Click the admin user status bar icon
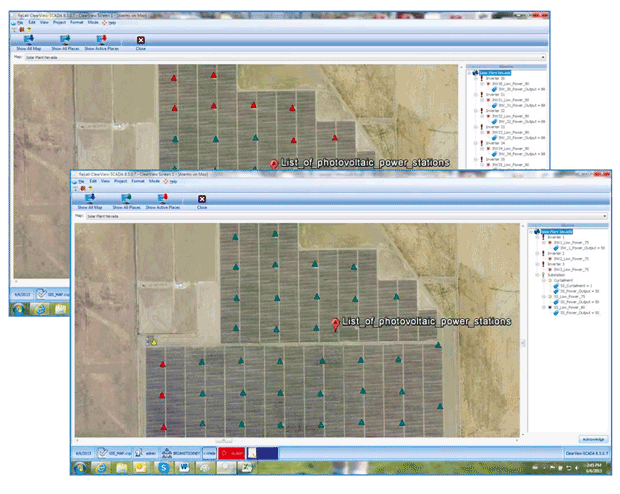 click(144, 453)
